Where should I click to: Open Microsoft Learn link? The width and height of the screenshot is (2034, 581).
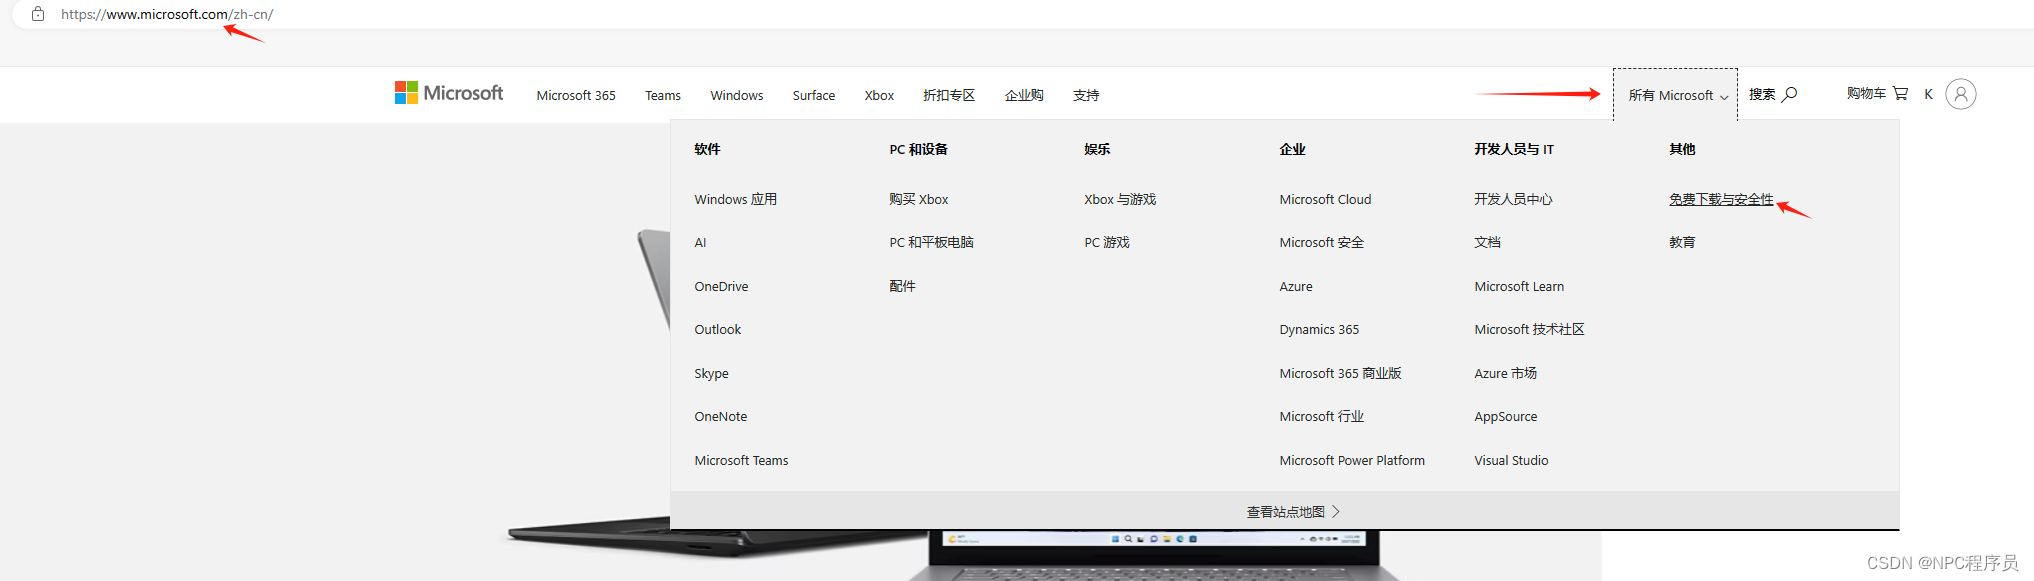1519,286
